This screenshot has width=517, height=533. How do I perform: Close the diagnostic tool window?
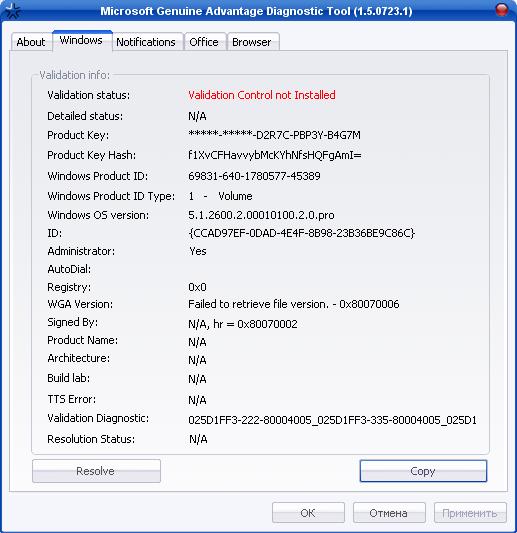pyautogui.click(x=502, y=10)
